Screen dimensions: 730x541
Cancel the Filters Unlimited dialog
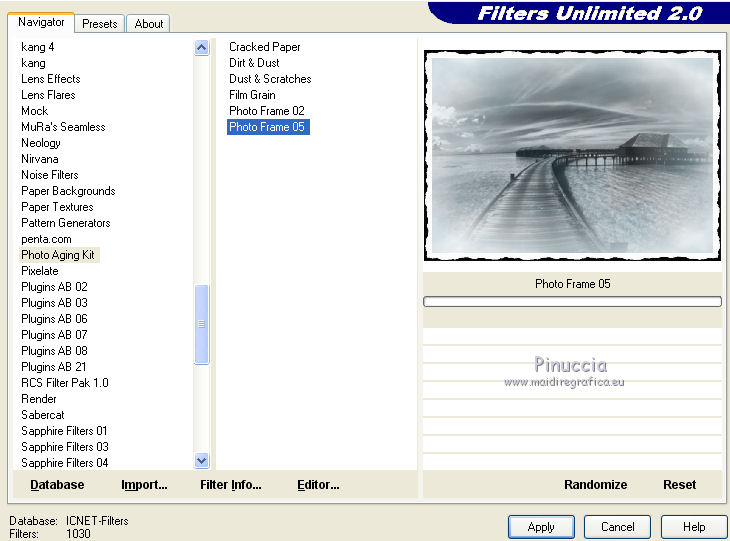(617, 527)
